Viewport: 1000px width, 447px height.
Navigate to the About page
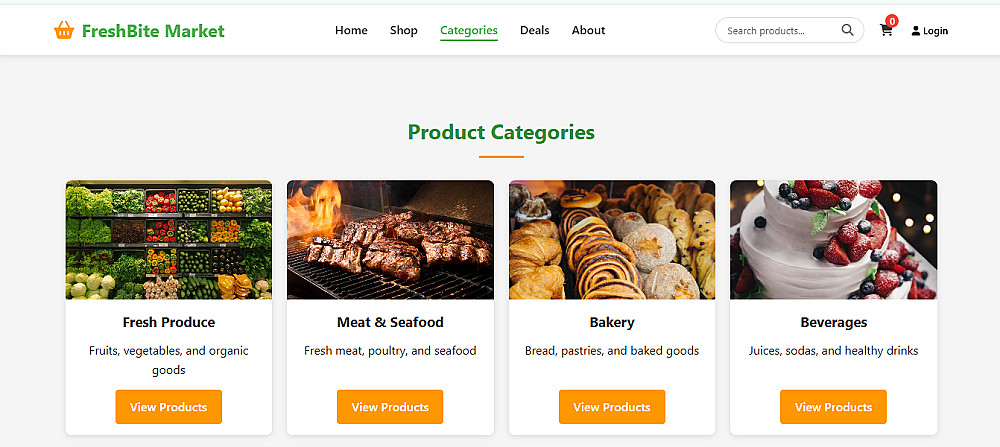pyautogui.click(x=589, y=30)
